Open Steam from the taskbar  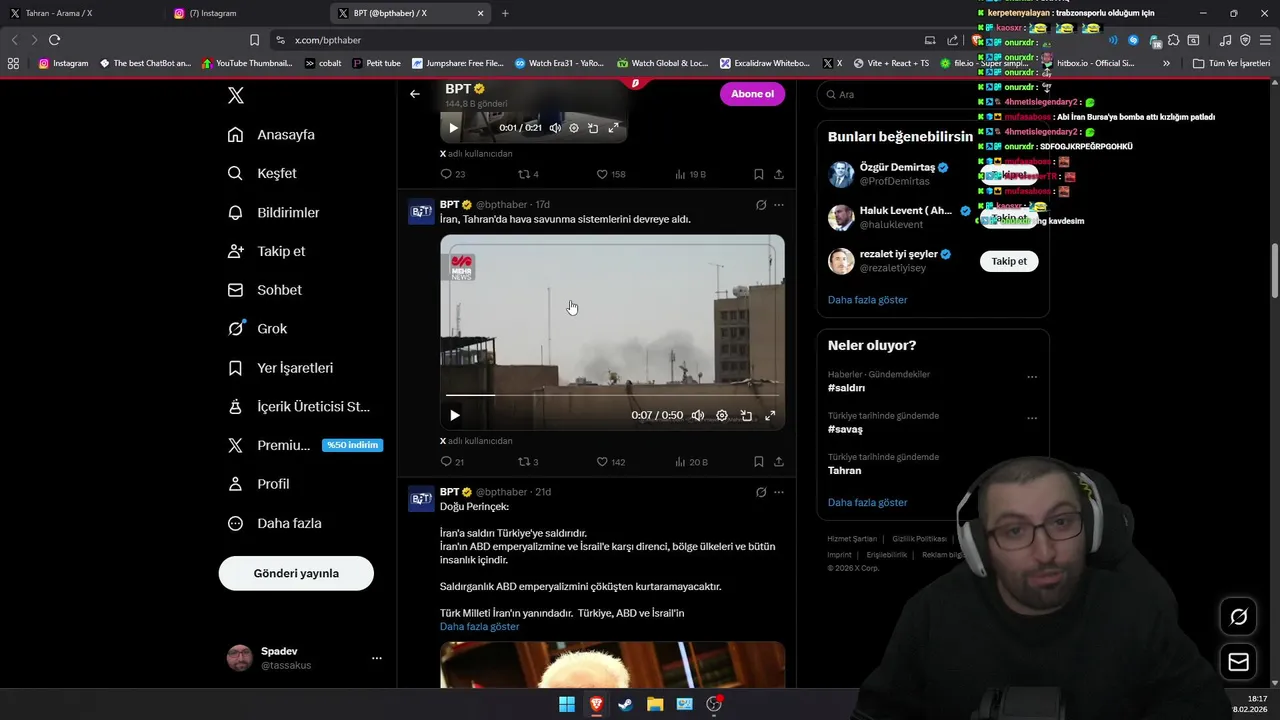point(625,704)
